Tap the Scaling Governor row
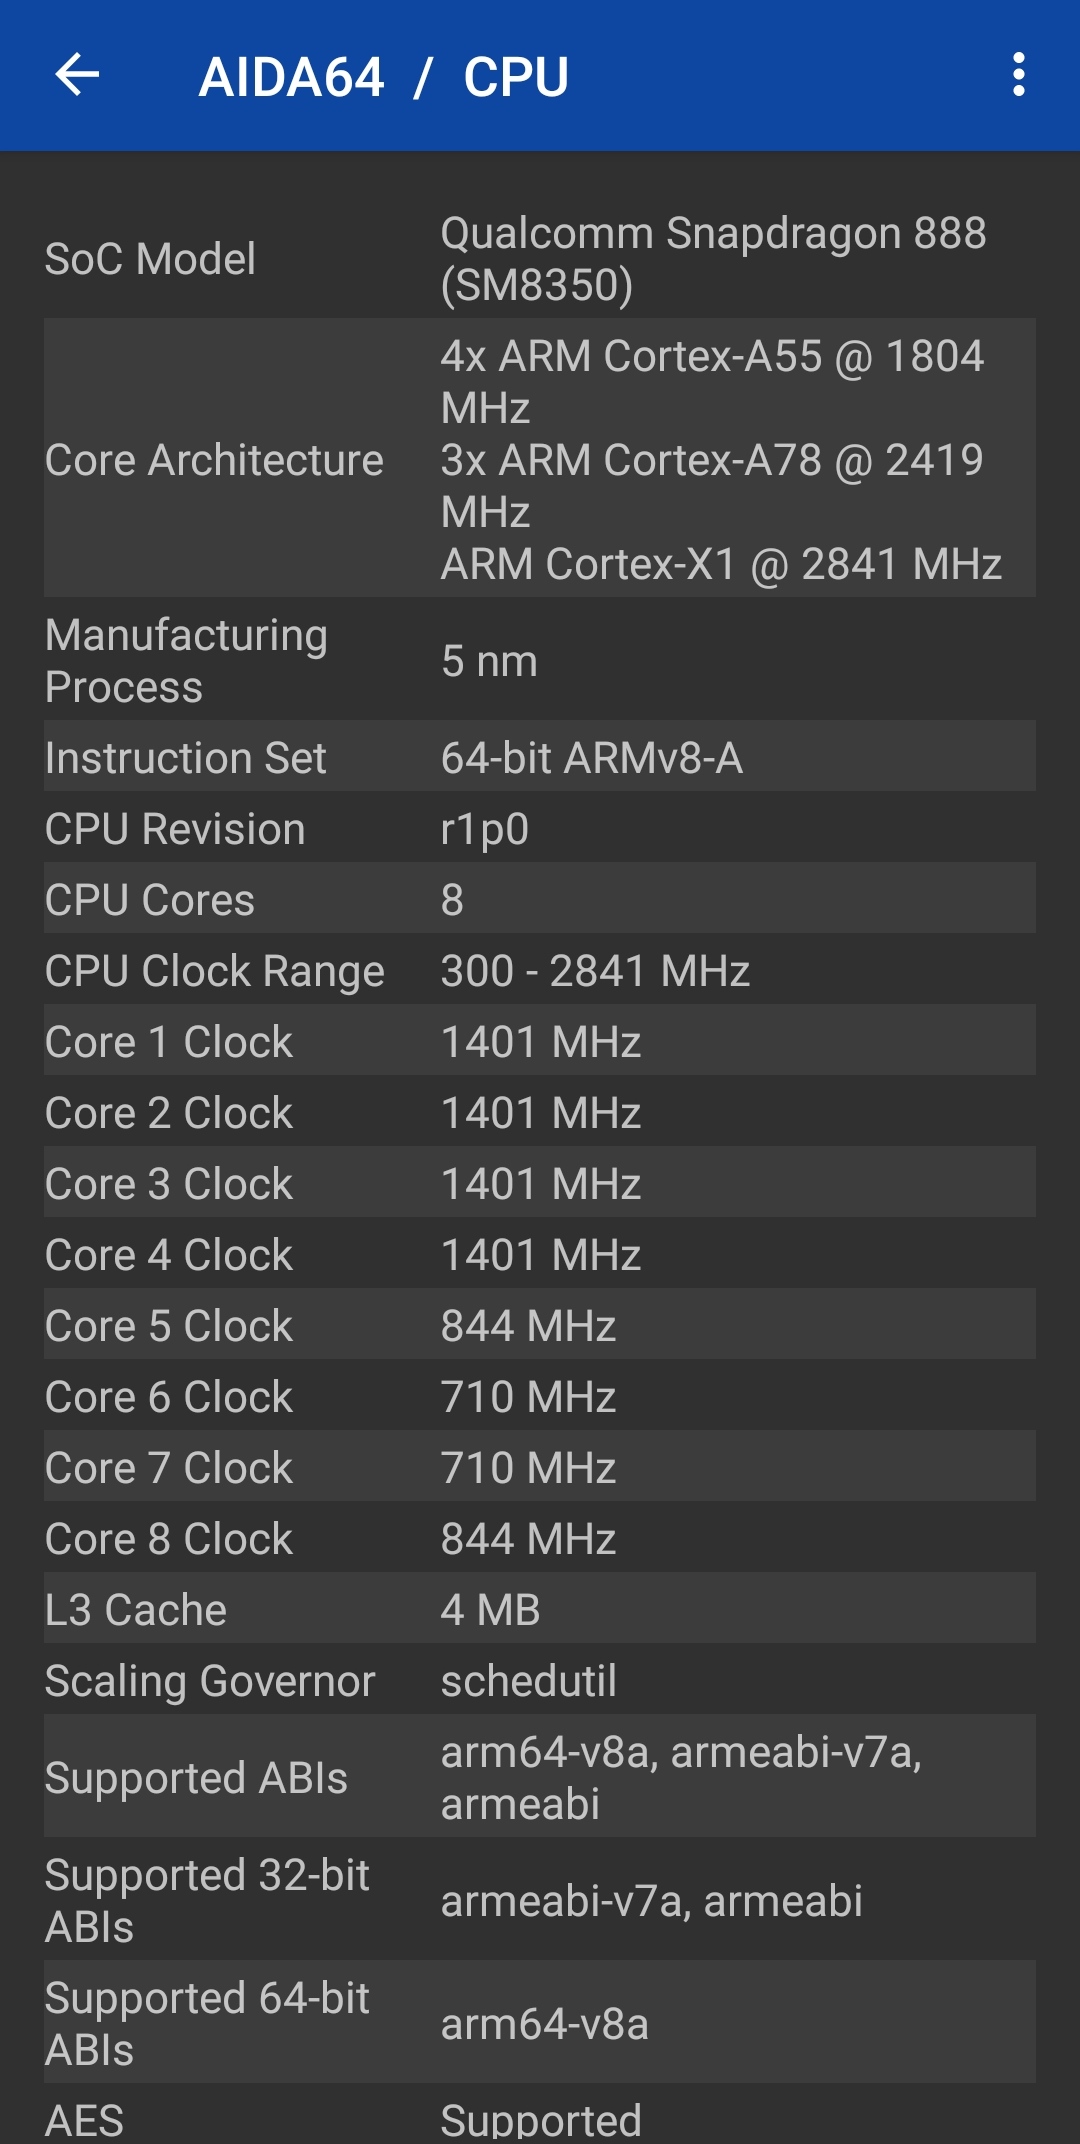1080x2144 pixels. [540, 1680]
